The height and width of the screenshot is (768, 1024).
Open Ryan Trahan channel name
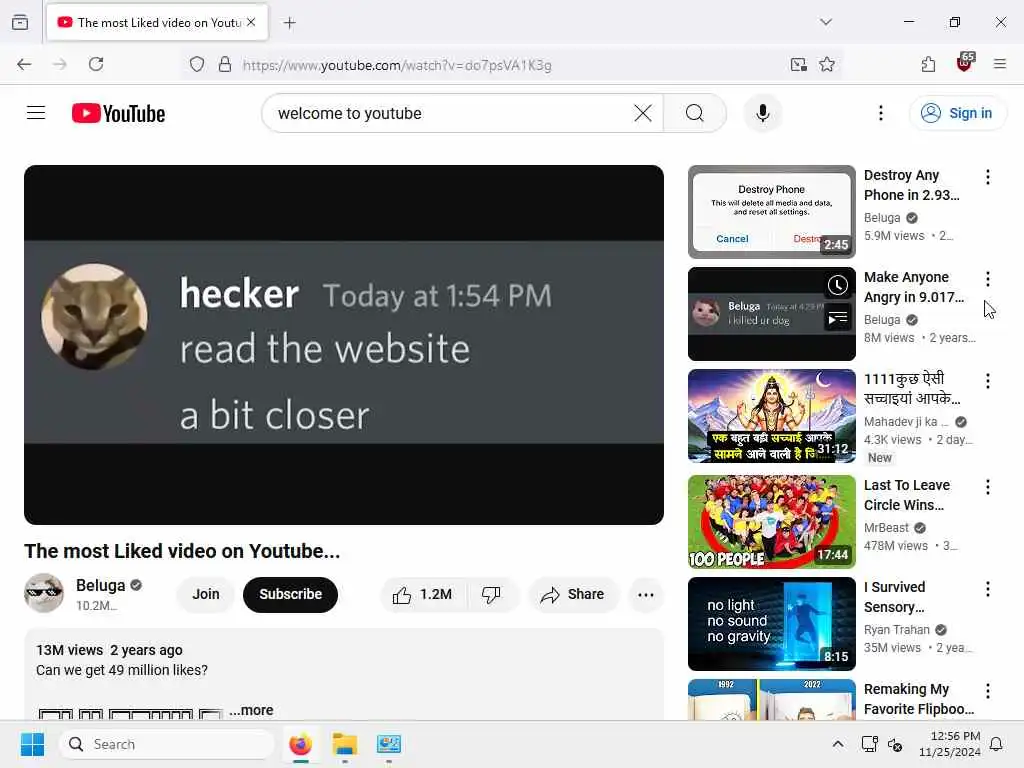pyautogui.click(x=897, y=630)
